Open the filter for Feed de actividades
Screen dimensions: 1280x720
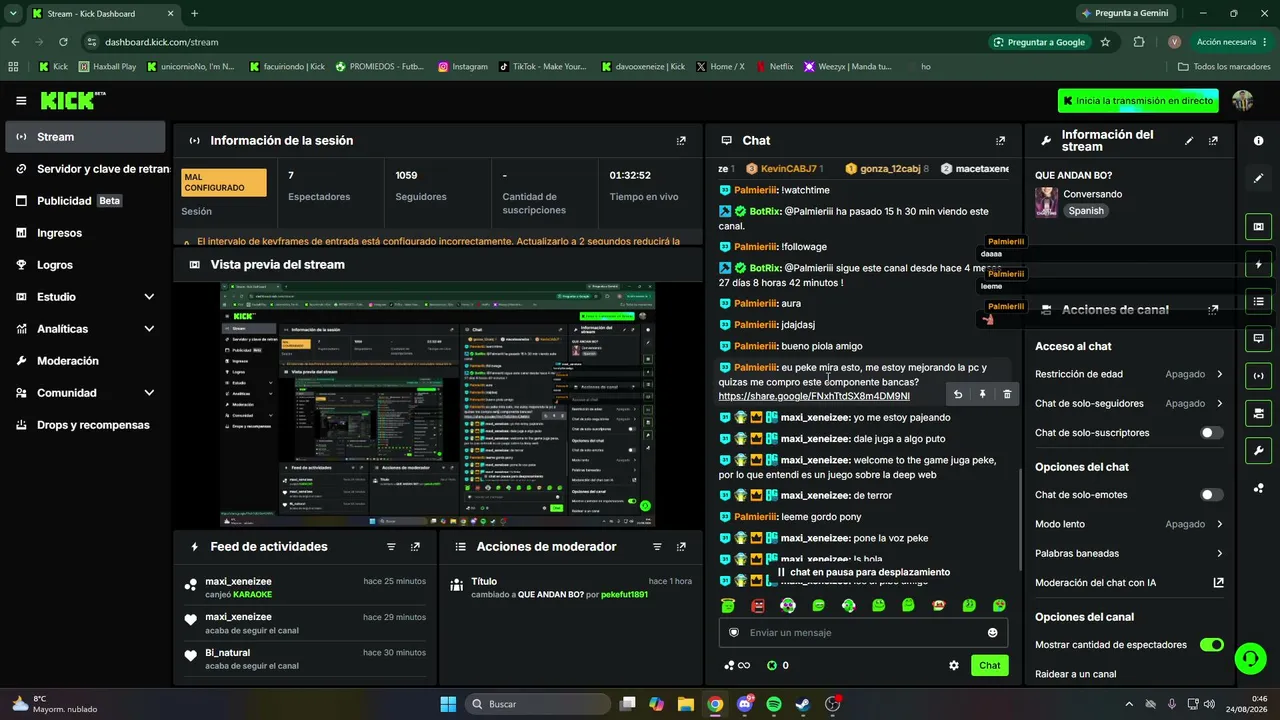pos(391,547)
